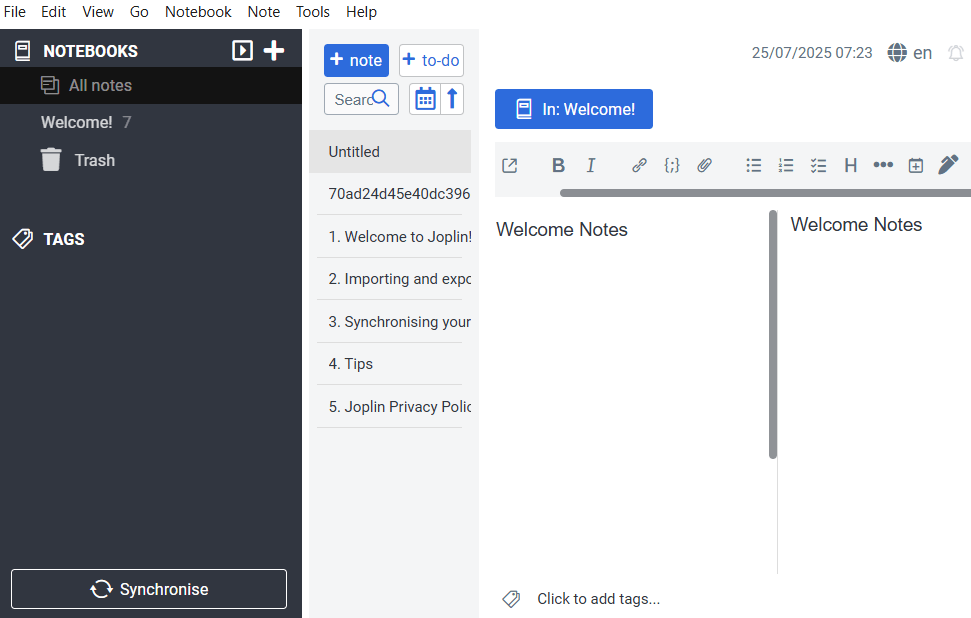The image size is (971, 618).
Task: Click the Search notes field
Action: point(352,99)
